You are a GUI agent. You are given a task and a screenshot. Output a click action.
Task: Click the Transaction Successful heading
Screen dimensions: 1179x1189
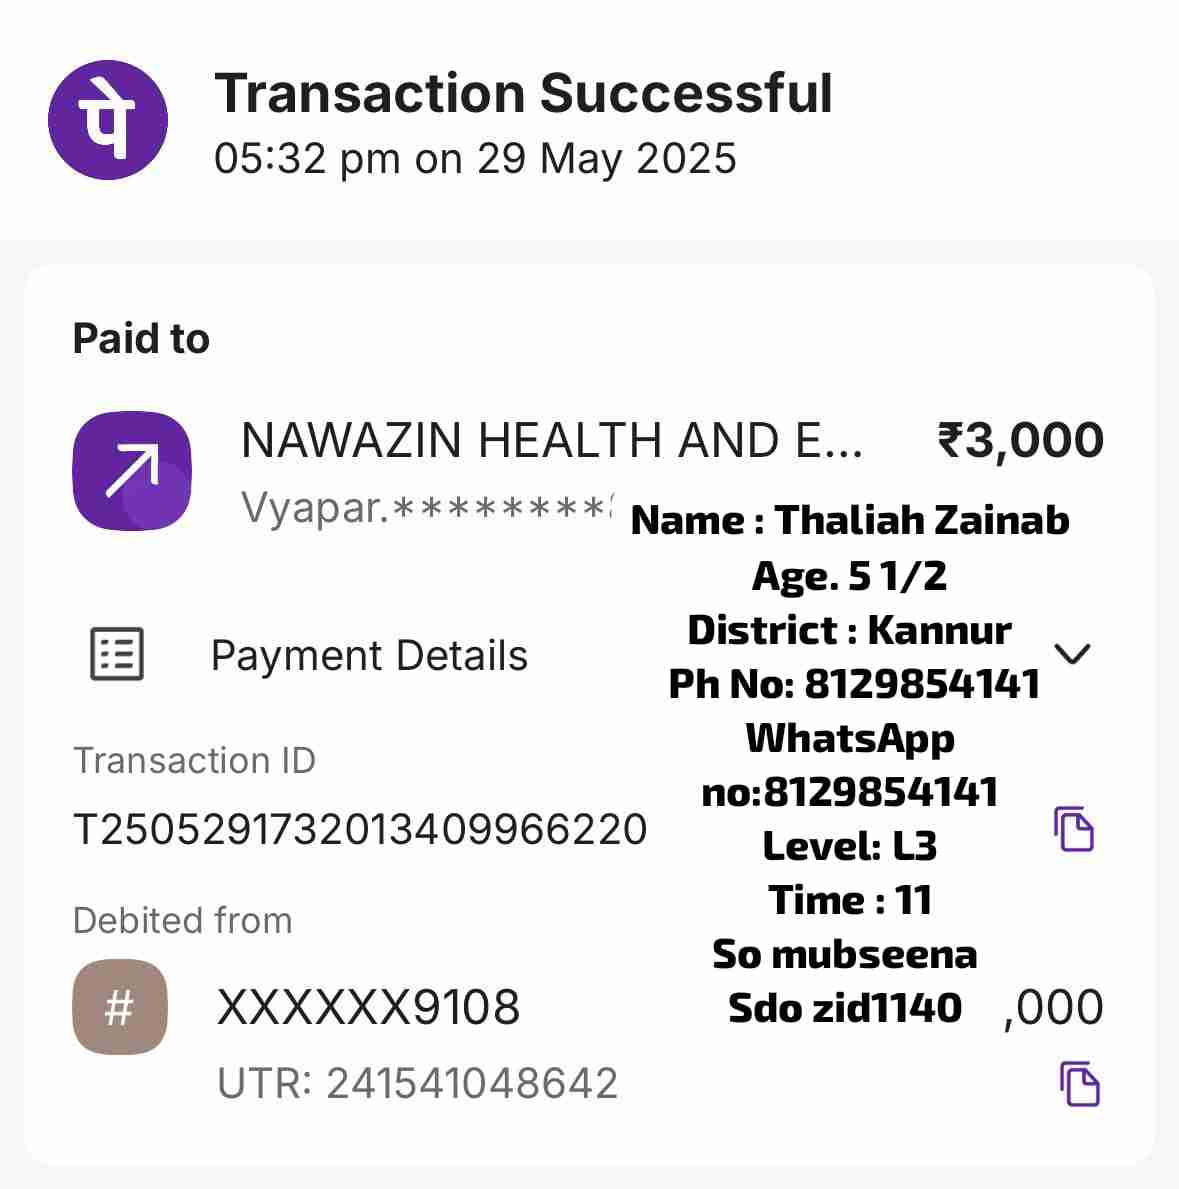(x=523, y=94)
